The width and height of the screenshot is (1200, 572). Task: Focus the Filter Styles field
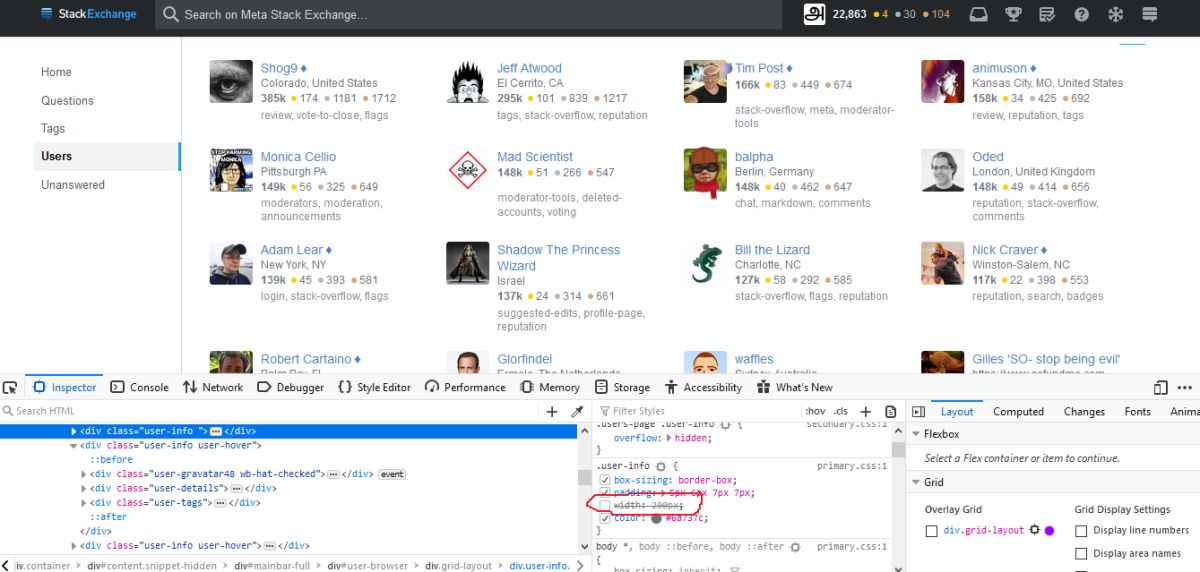pos(700,411)
